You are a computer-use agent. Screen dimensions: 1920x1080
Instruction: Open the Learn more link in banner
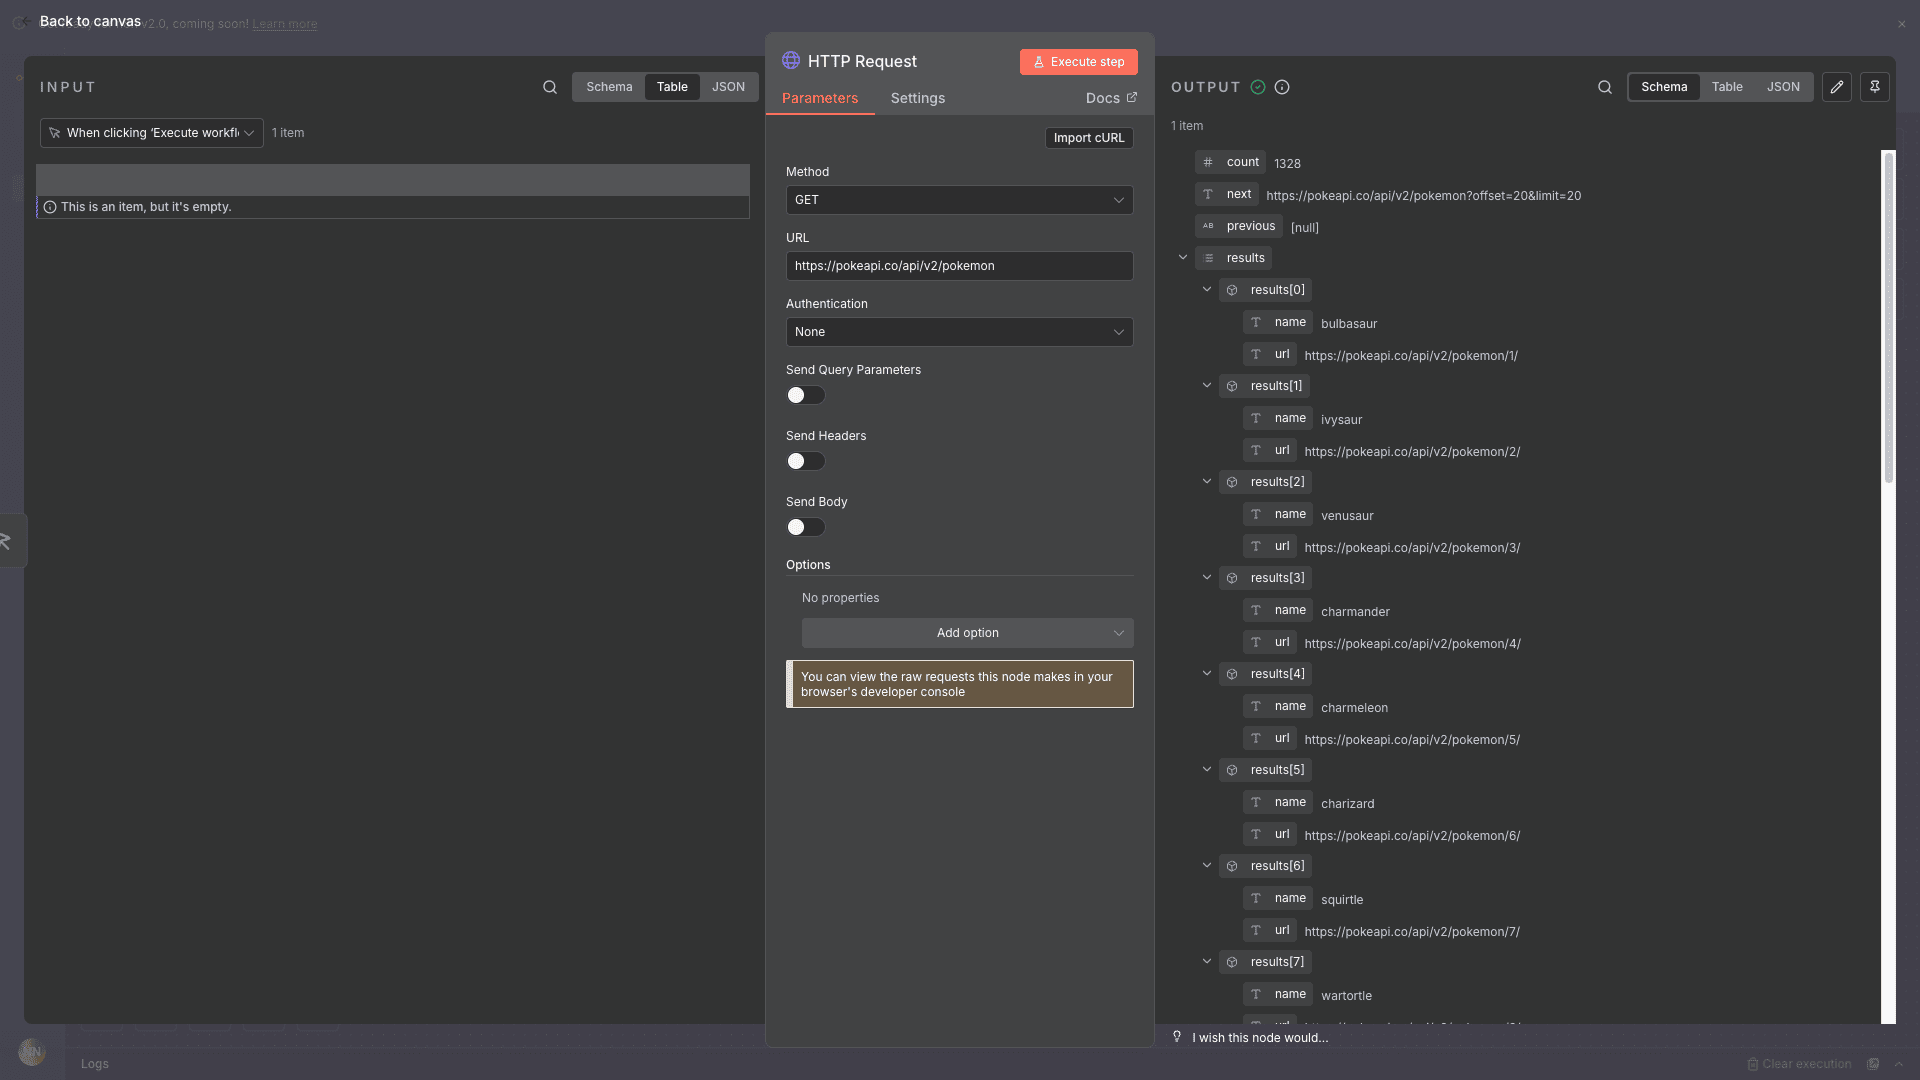pyautogui.click(x=284, y=24)
